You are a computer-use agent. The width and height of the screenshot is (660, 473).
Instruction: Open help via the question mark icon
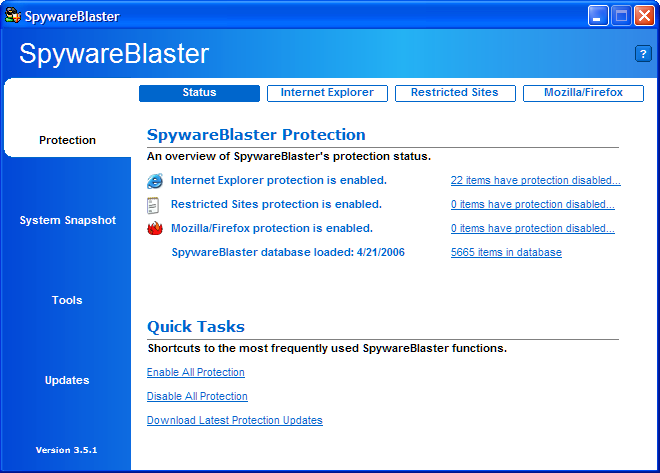(x=643, y=54)
